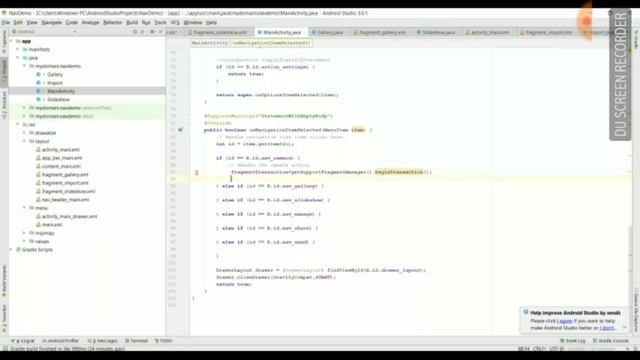The width and height of the screenshot is (640, 360).
Task: Expand the mipmap folder
Action: [24, 233]
